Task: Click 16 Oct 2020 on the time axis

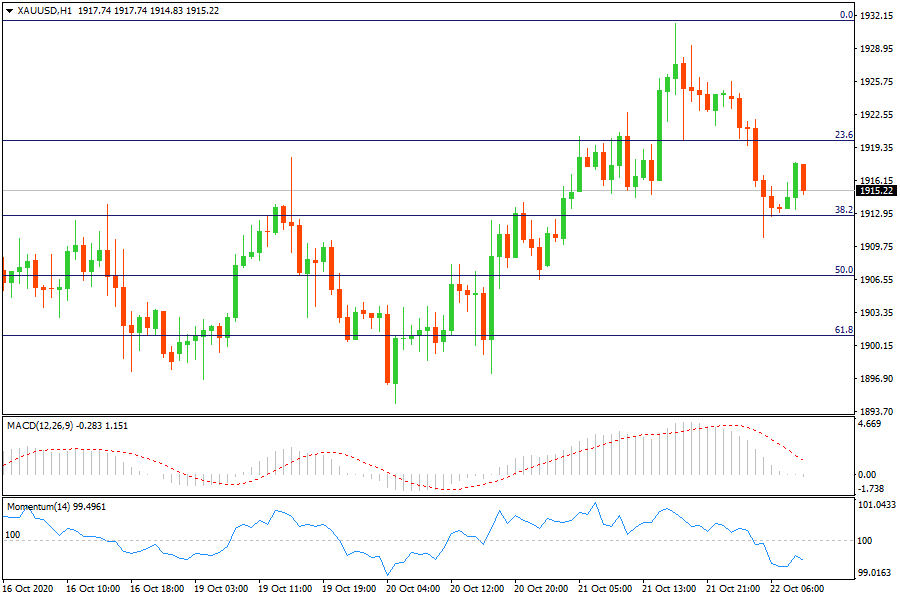Action: click(30, 589)
